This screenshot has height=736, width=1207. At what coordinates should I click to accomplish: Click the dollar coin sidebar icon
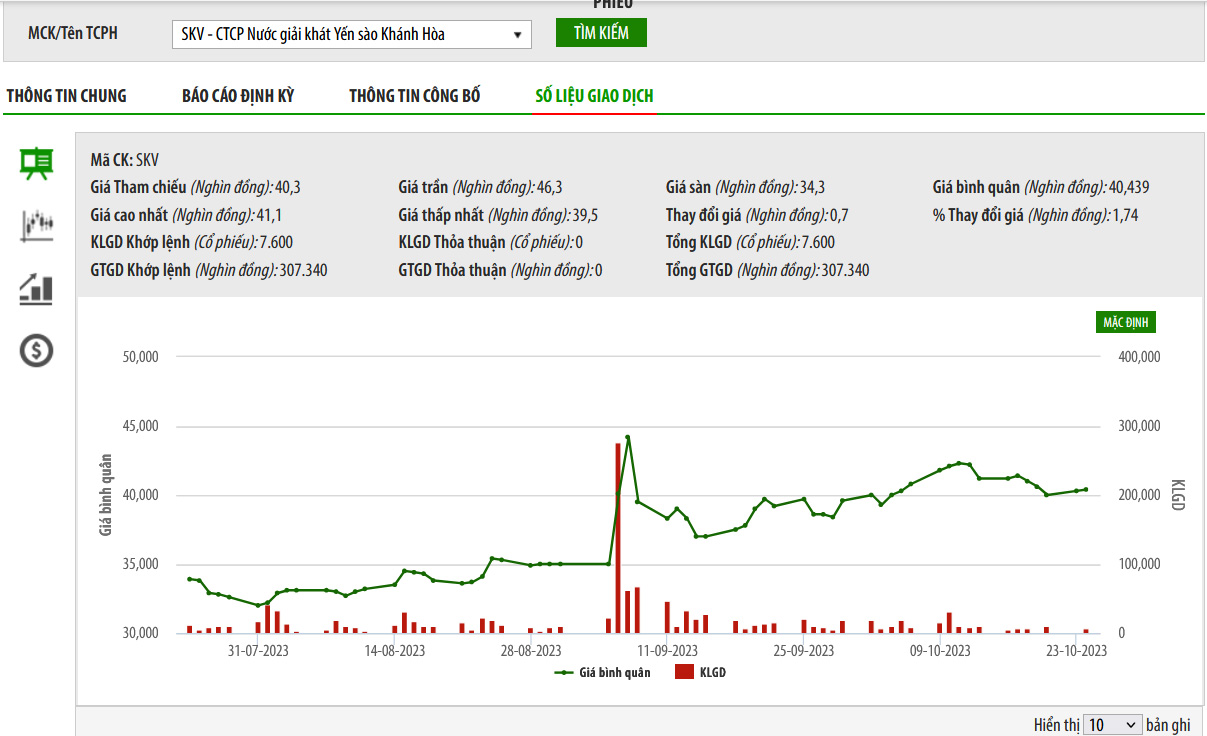(x=37, y=351)
